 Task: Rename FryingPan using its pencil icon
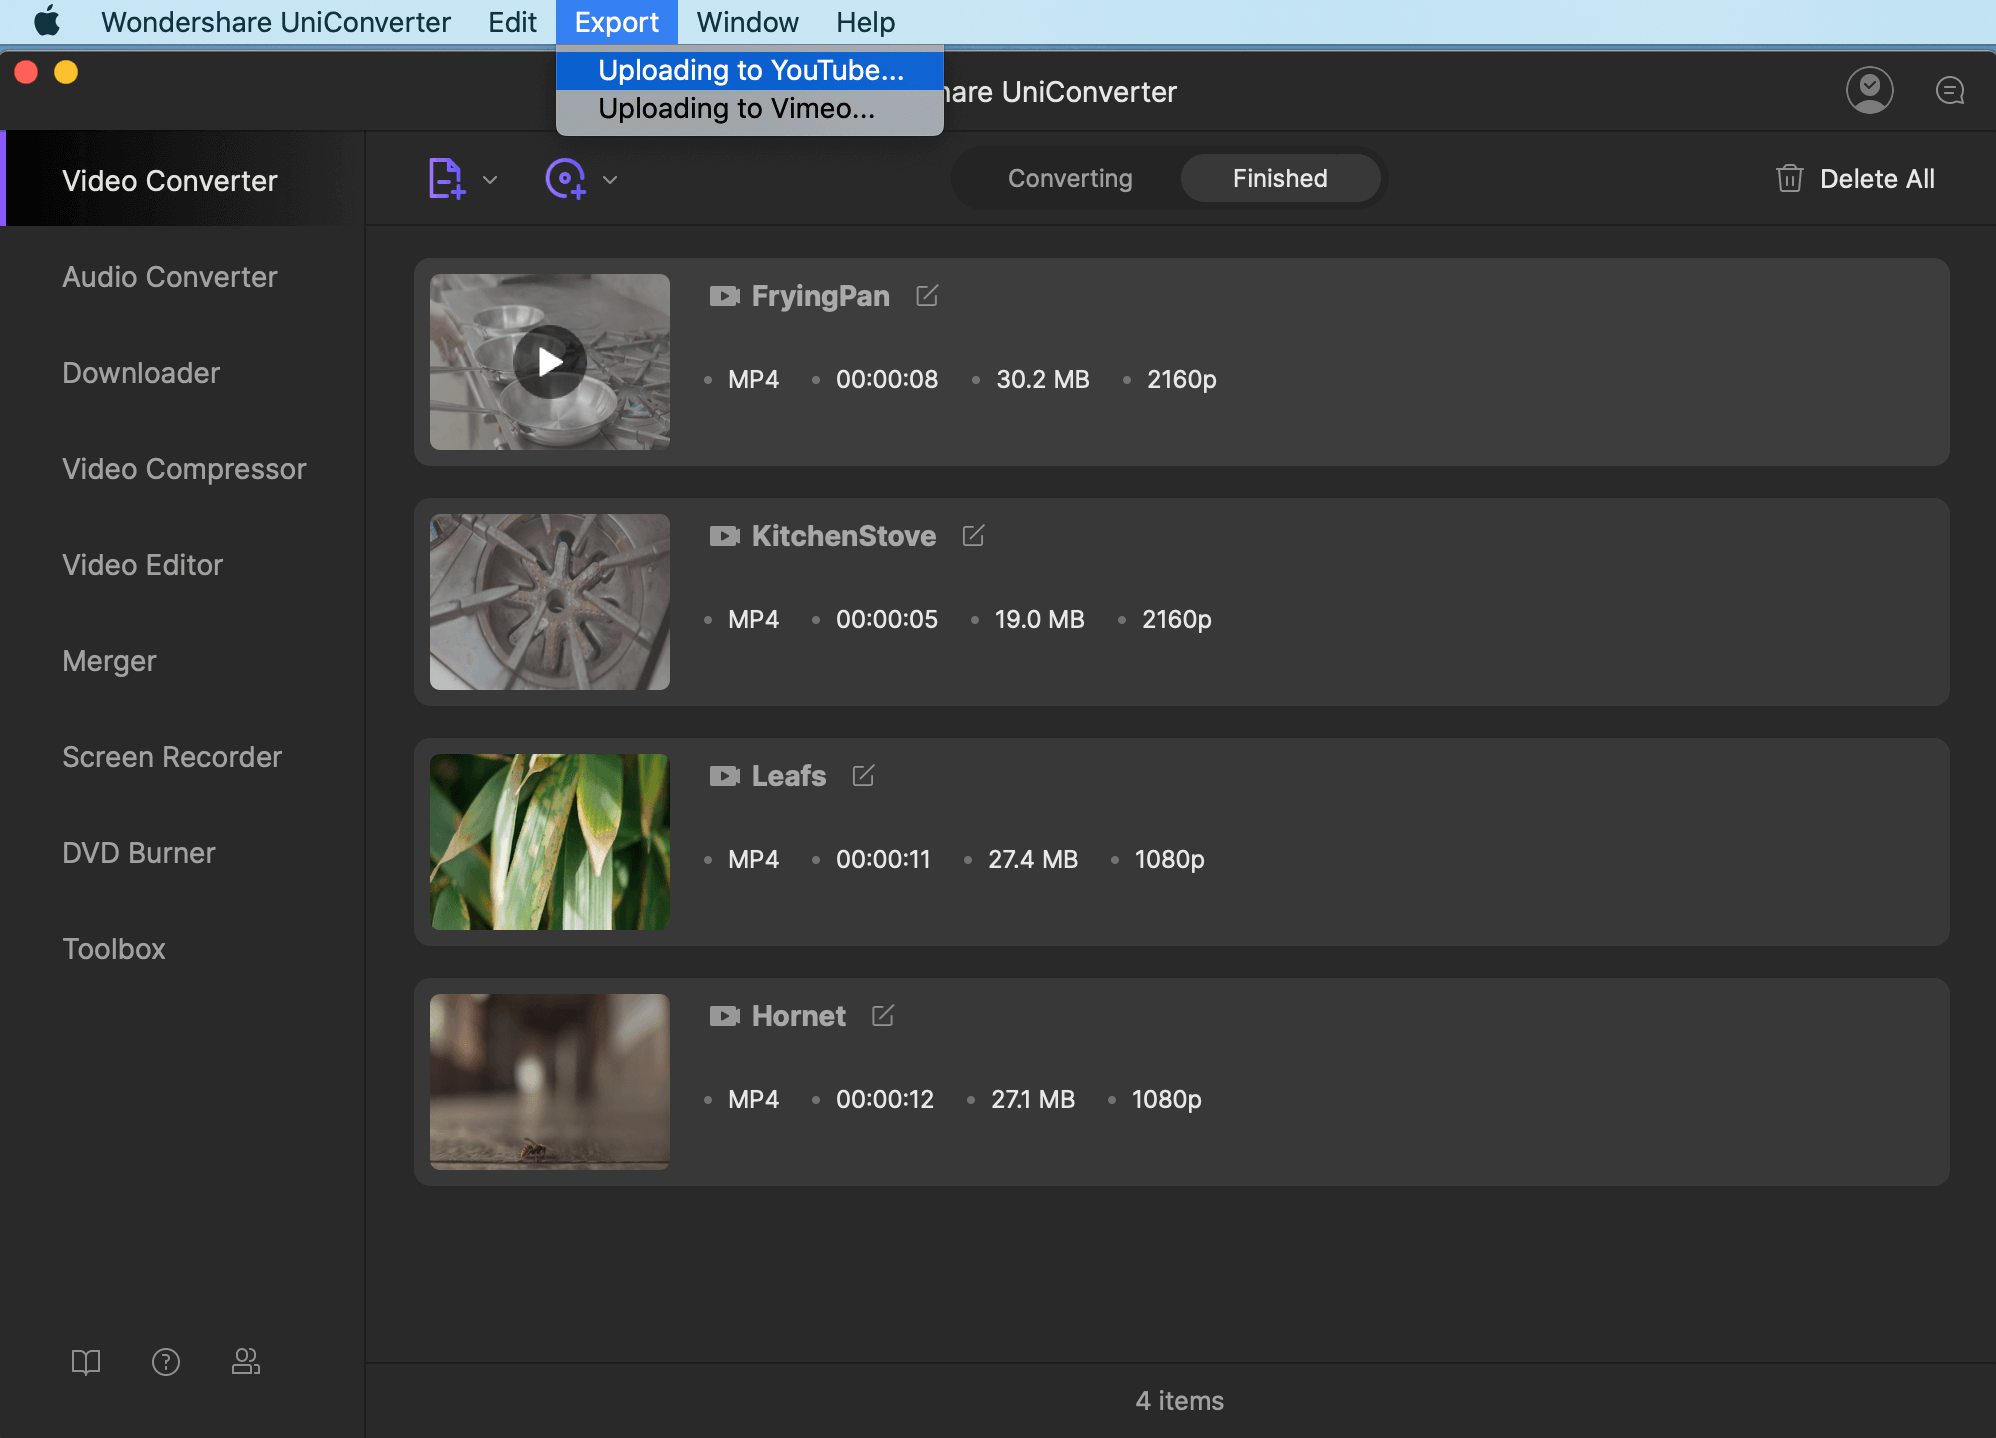(928, 296)
